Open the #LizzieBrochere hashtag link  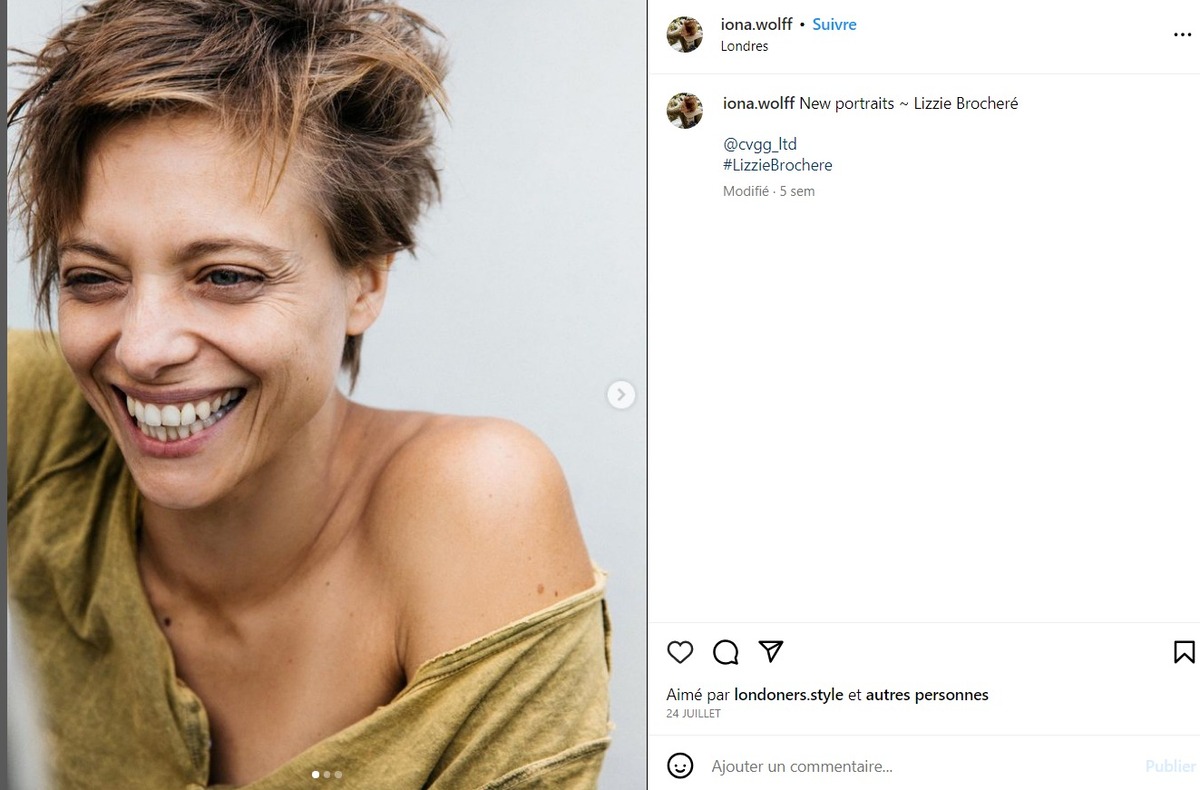coord(778,165)
